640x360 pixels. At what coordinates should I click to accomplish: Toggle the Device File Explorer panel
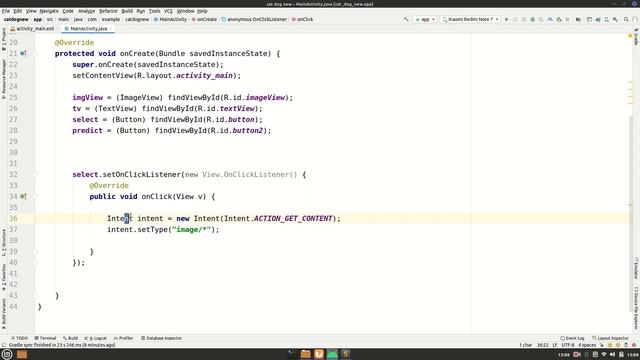pyautogui.click(x=636, y=308)
